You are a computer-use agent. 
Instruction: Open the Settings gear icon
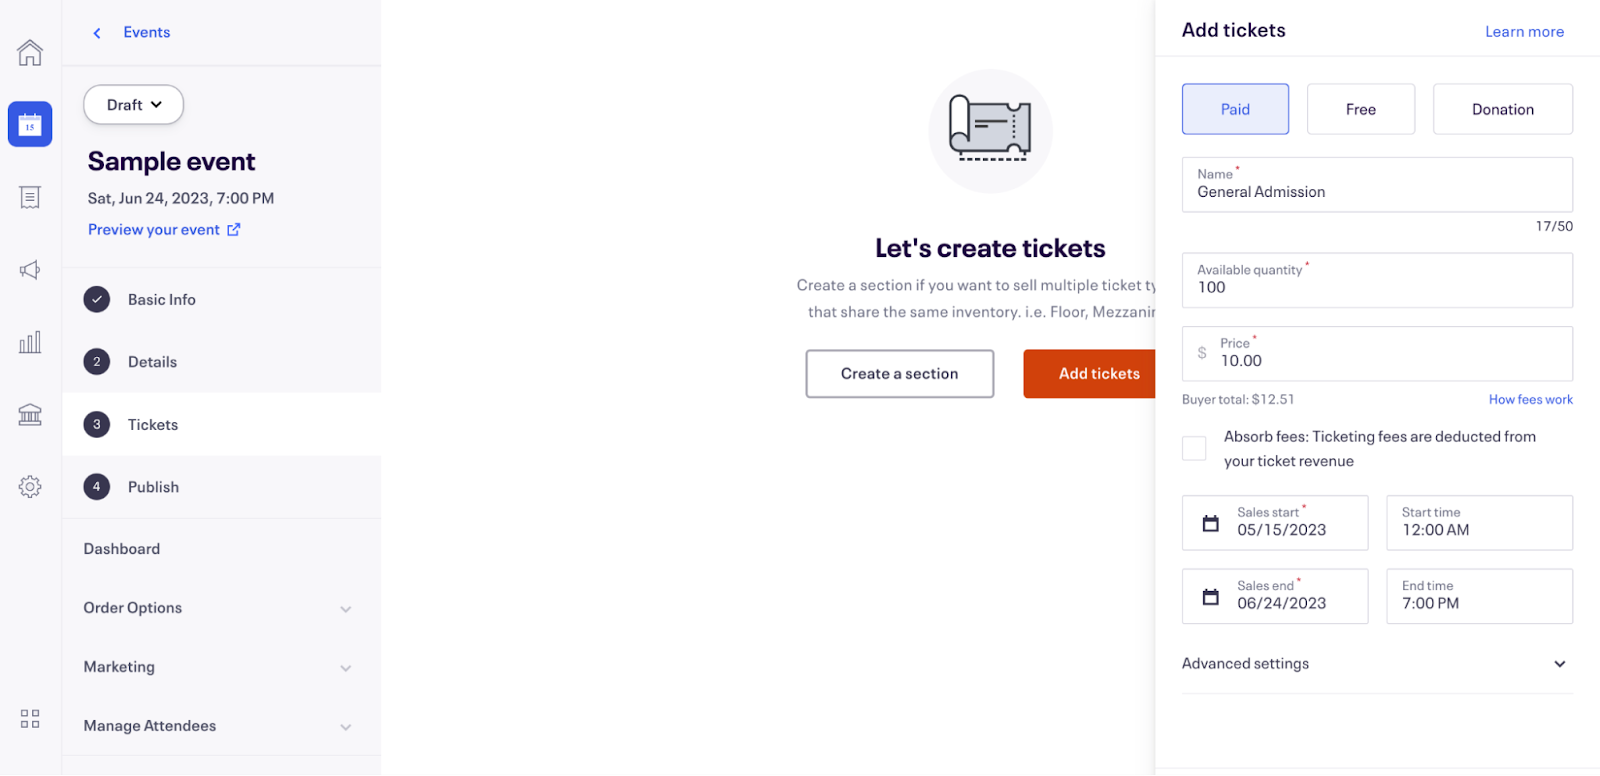[x=29, y=486]
